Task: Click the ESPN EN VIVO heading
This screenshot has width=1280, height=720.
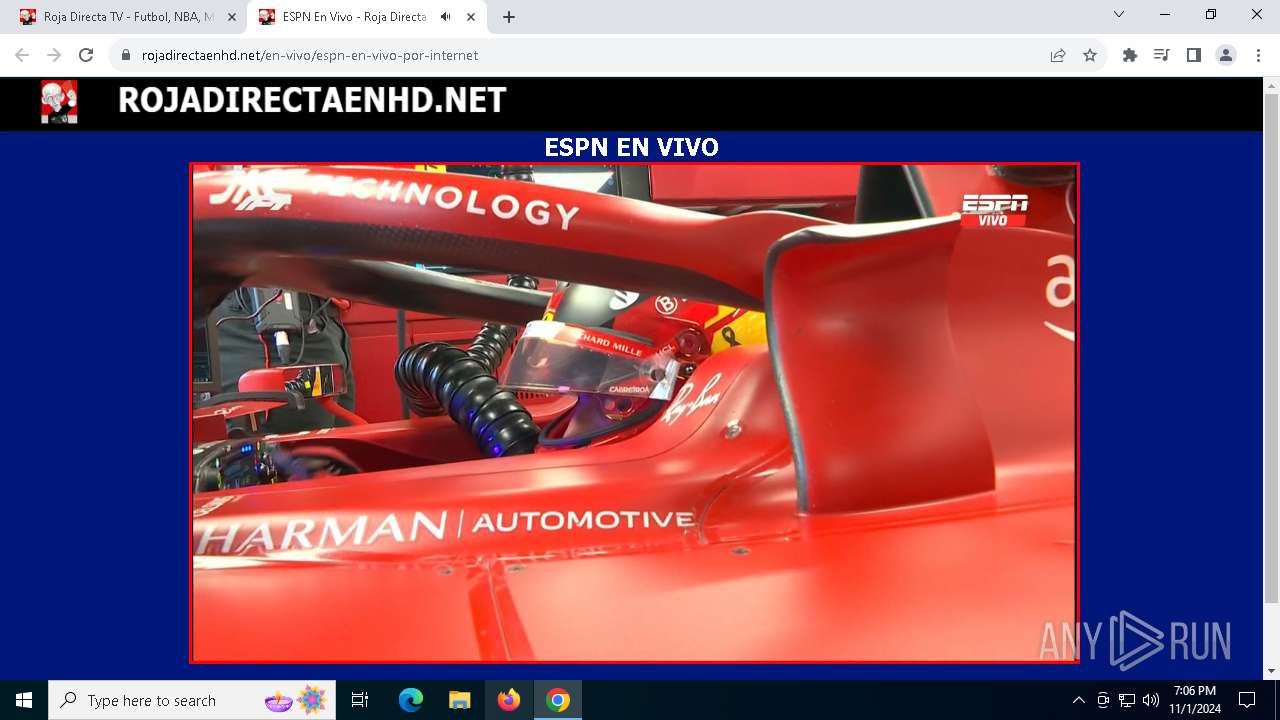Action: 631,147
